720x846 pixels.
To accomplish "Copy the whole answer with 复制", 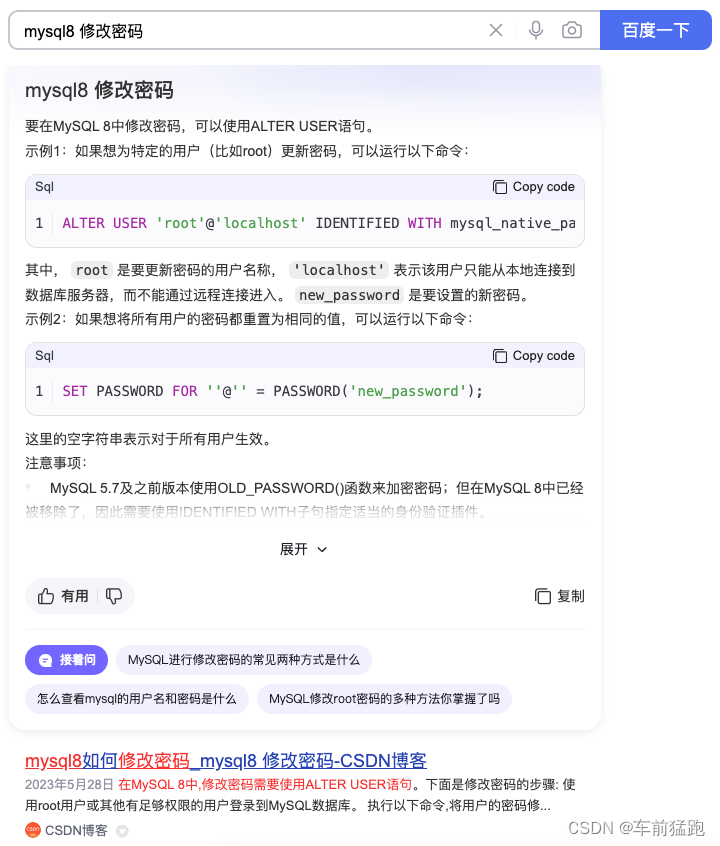I will point(560,596).
